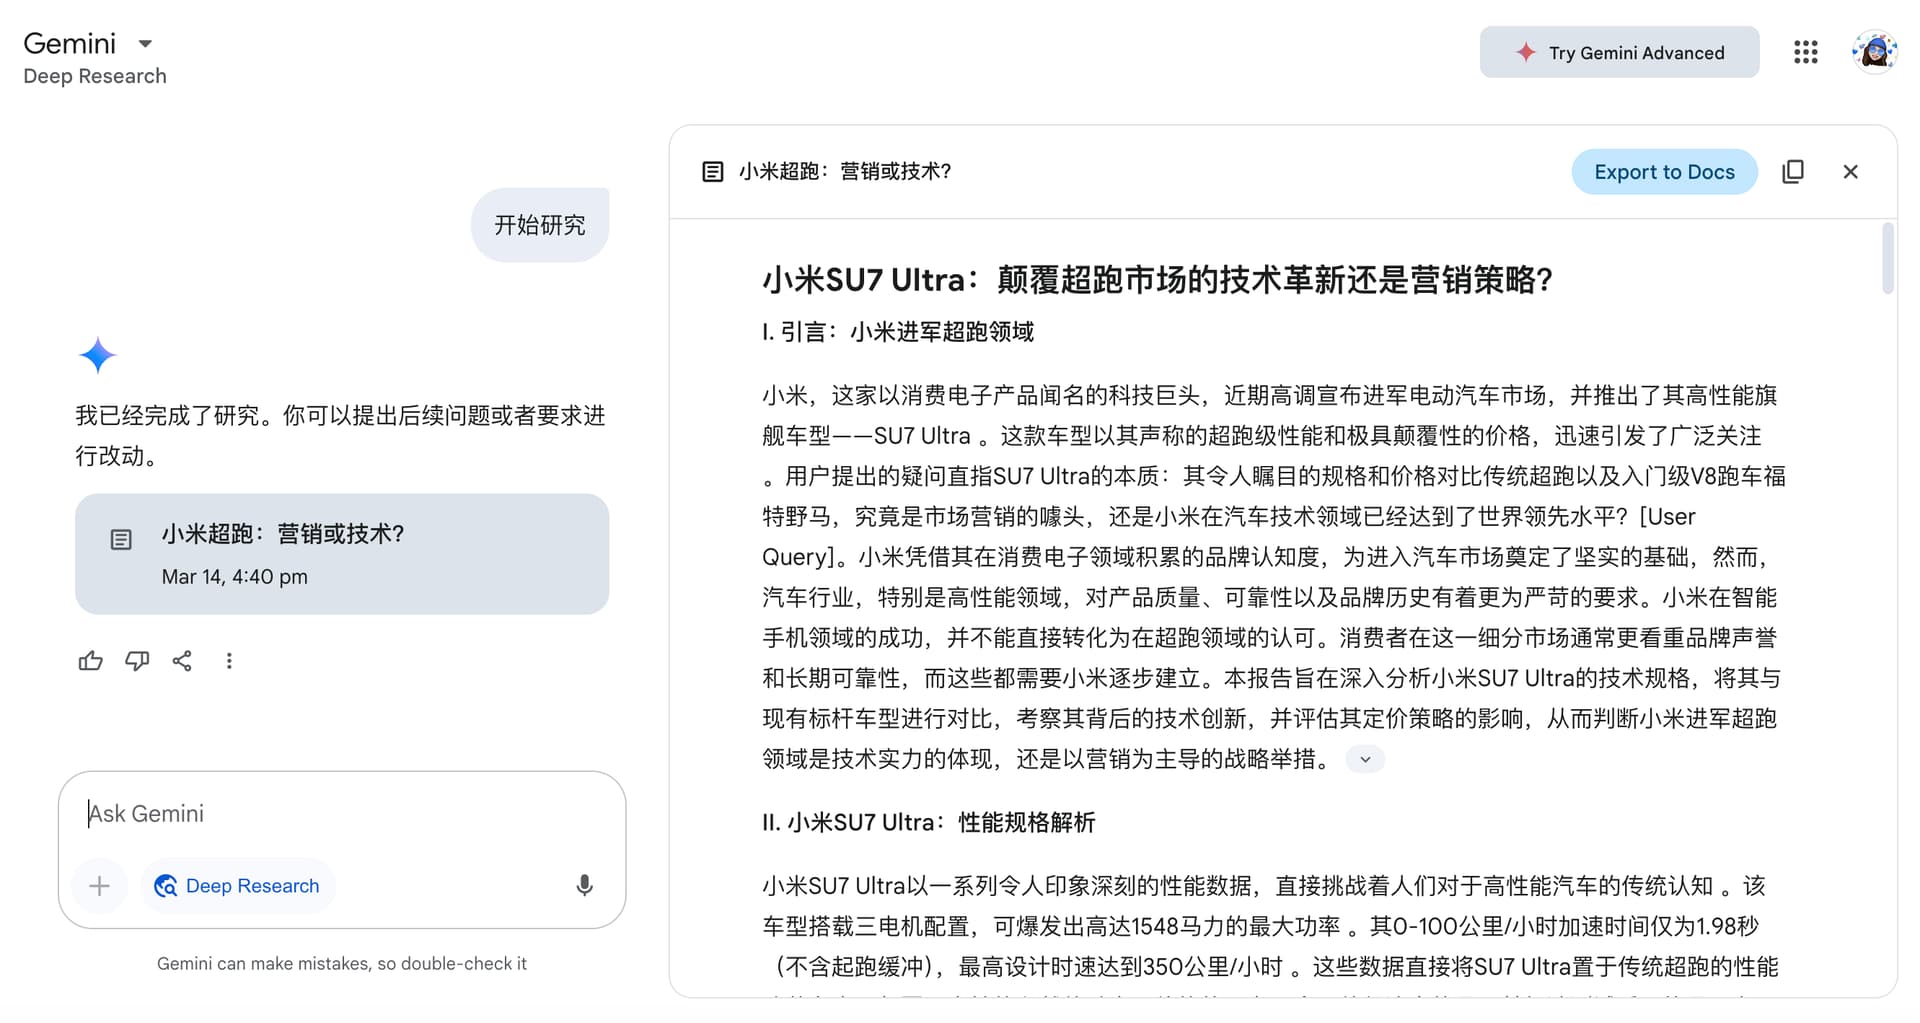Click the Ask Gemini input field
The width and height of the screenshot is (1920, 1023).
coord(342,813)
